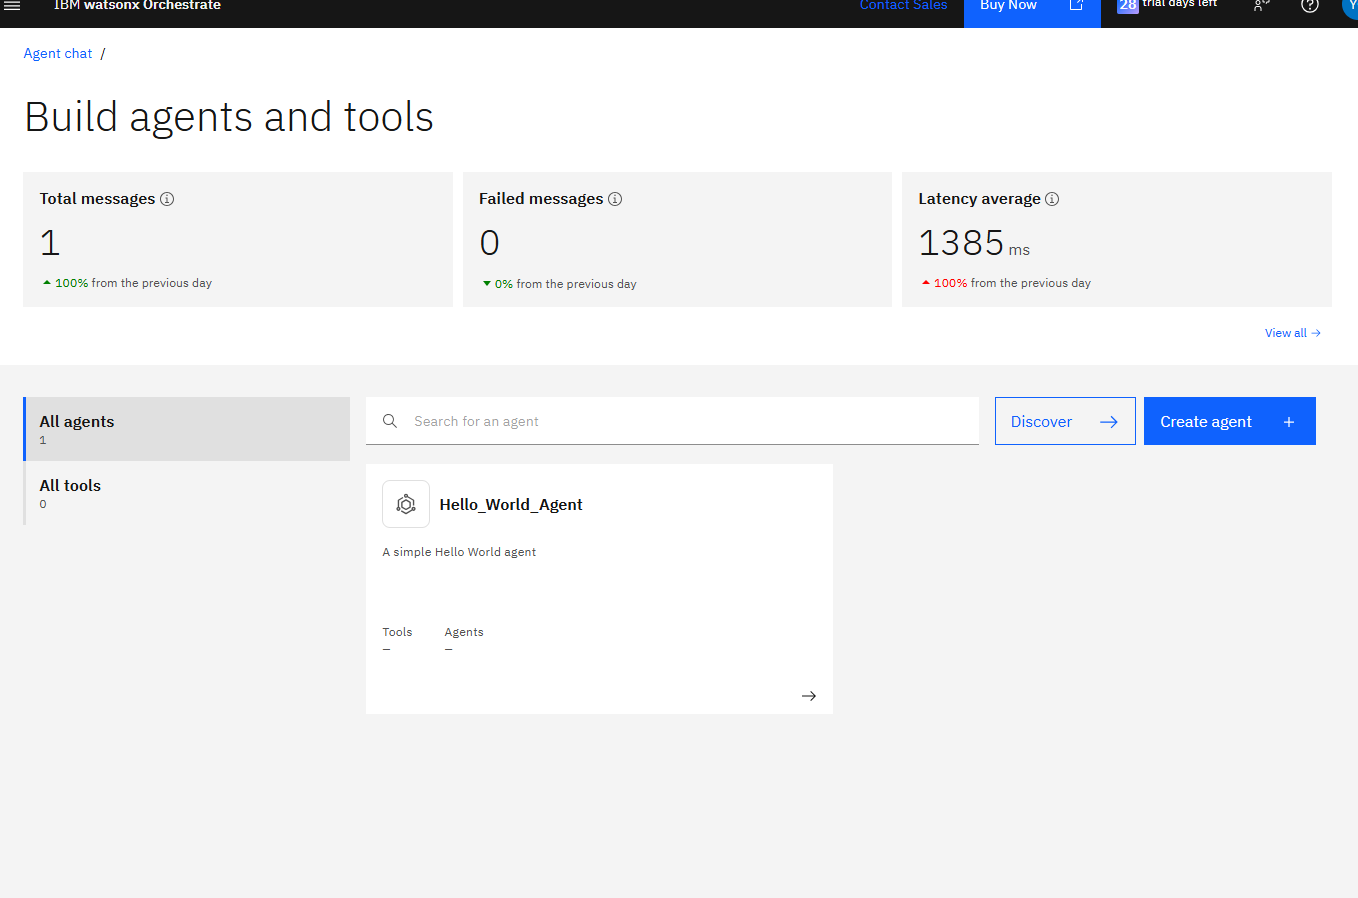Click the help question mark icon

pyautogui.click(x=1309, y=5)
